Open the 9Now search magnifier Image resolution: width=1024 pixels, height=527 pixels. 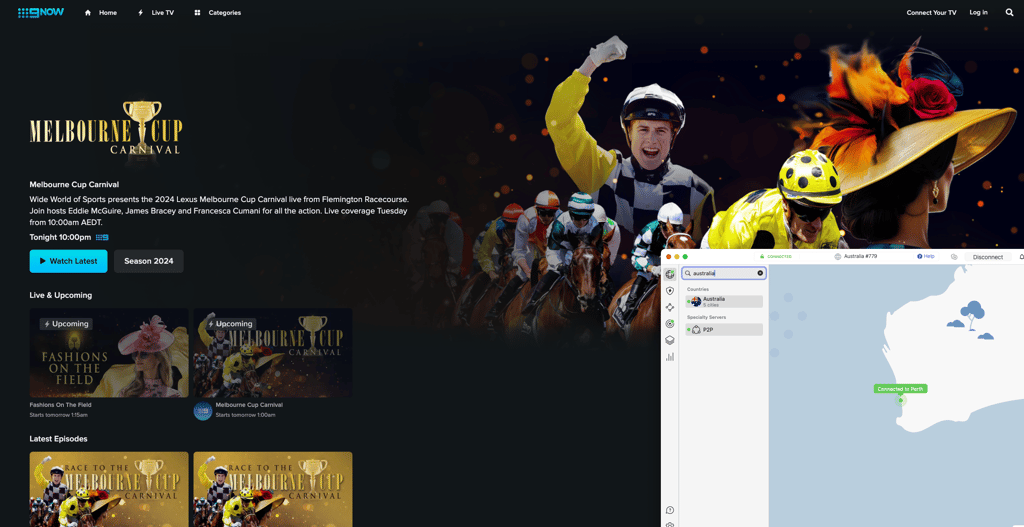1009,12
